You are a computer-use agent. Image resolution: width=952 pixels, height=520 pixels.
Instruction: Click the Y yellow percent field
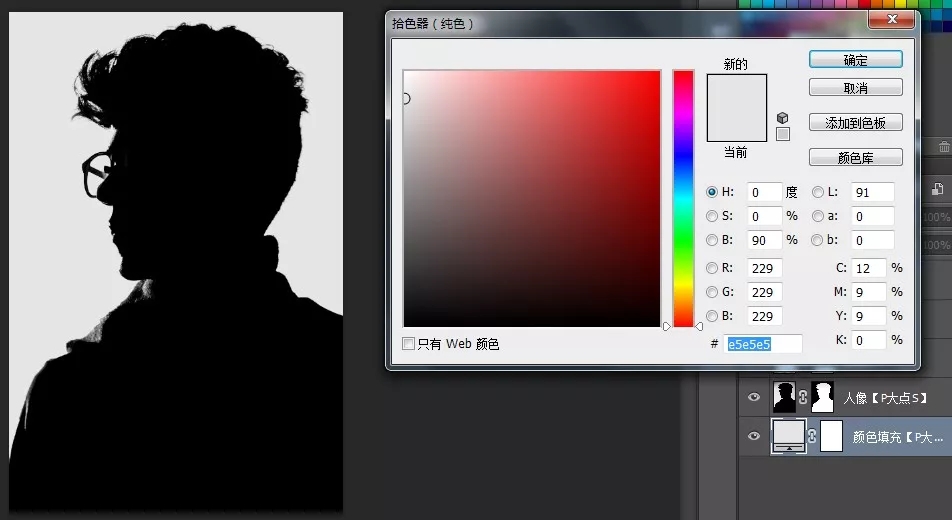pyautogui.click(x=868, y=316)
